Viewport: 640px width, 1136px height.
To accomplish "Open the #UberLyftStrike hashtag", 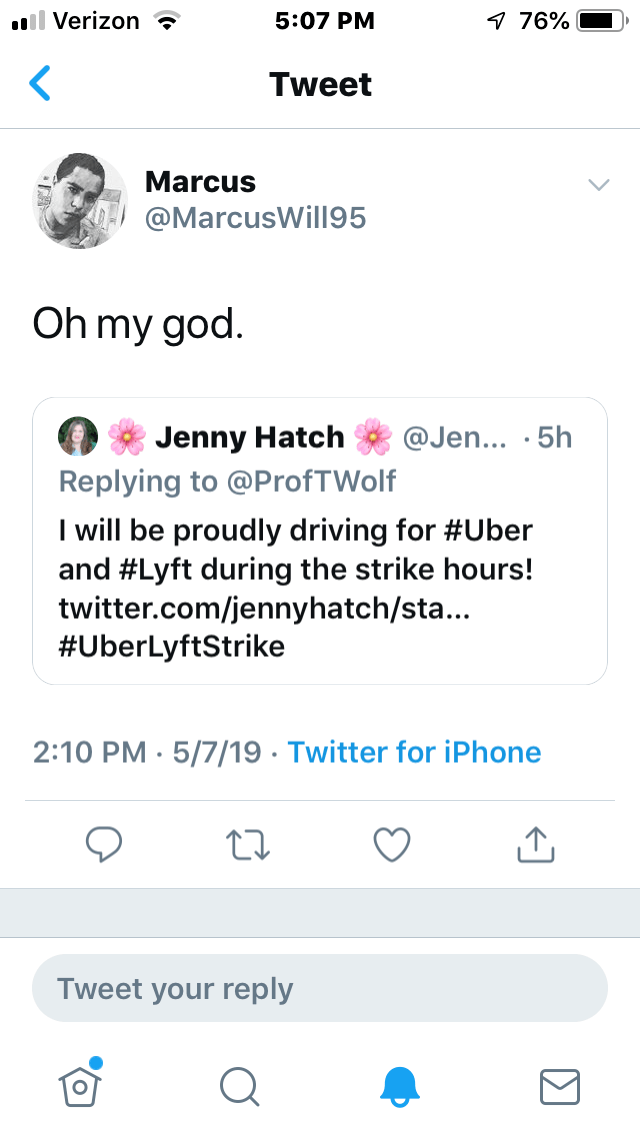I will pos(172,646).
